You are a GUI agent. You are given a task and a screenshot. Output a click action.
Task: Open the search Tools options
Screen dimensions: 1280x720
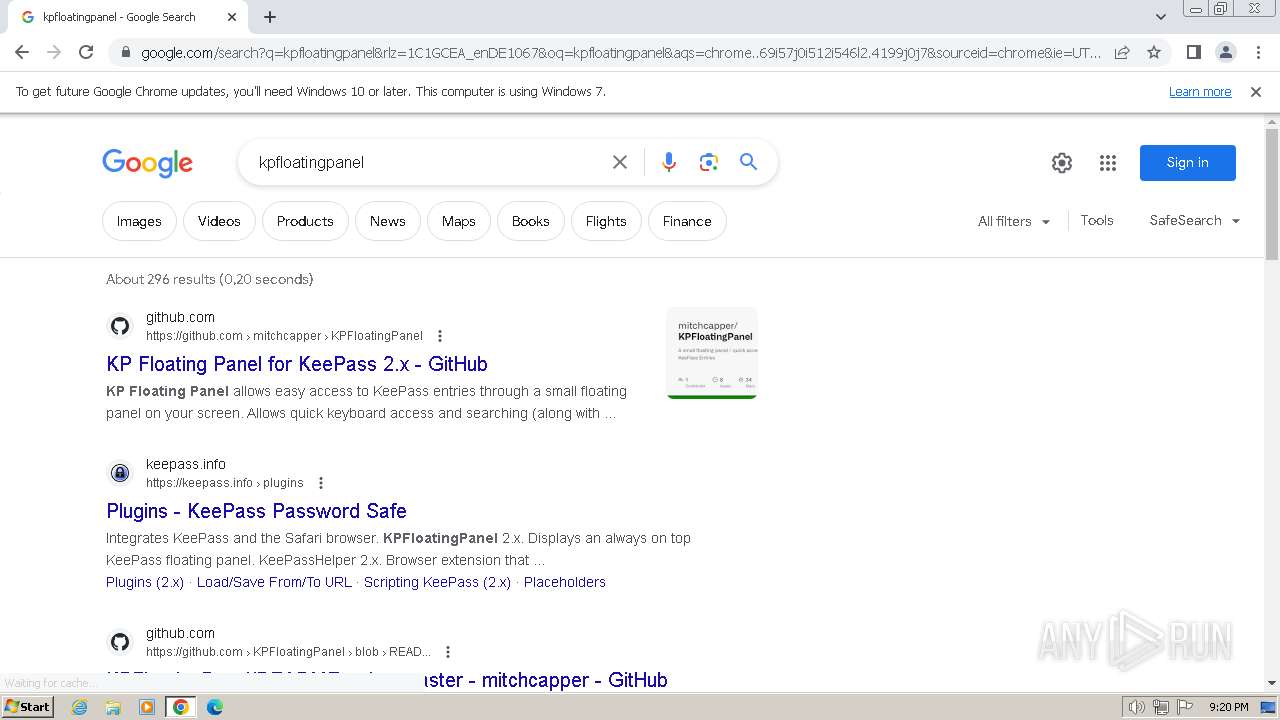1097,220
